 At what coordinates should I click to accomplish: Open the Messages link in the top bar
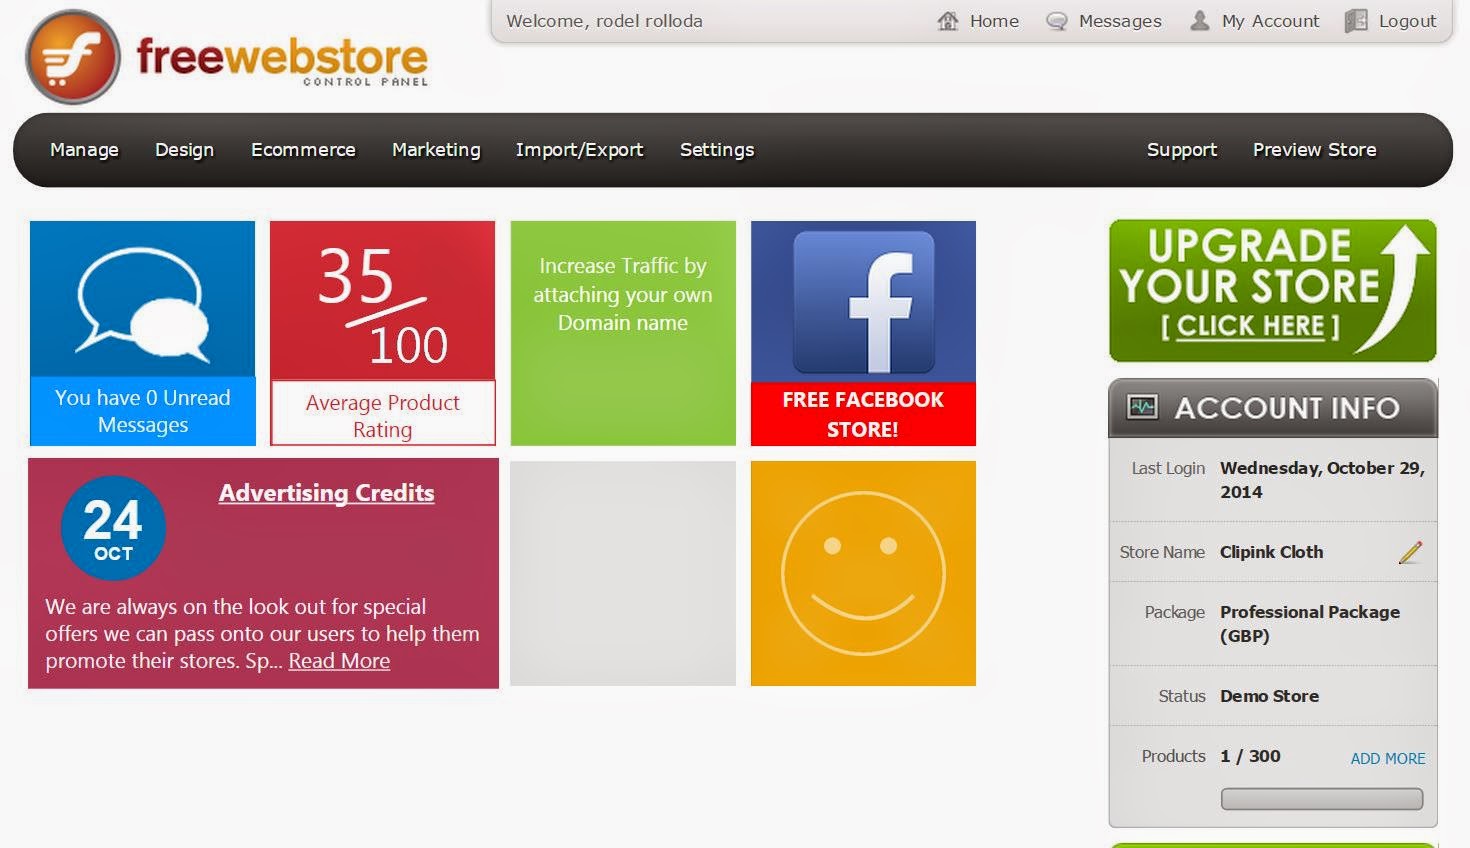[1120, 21]
